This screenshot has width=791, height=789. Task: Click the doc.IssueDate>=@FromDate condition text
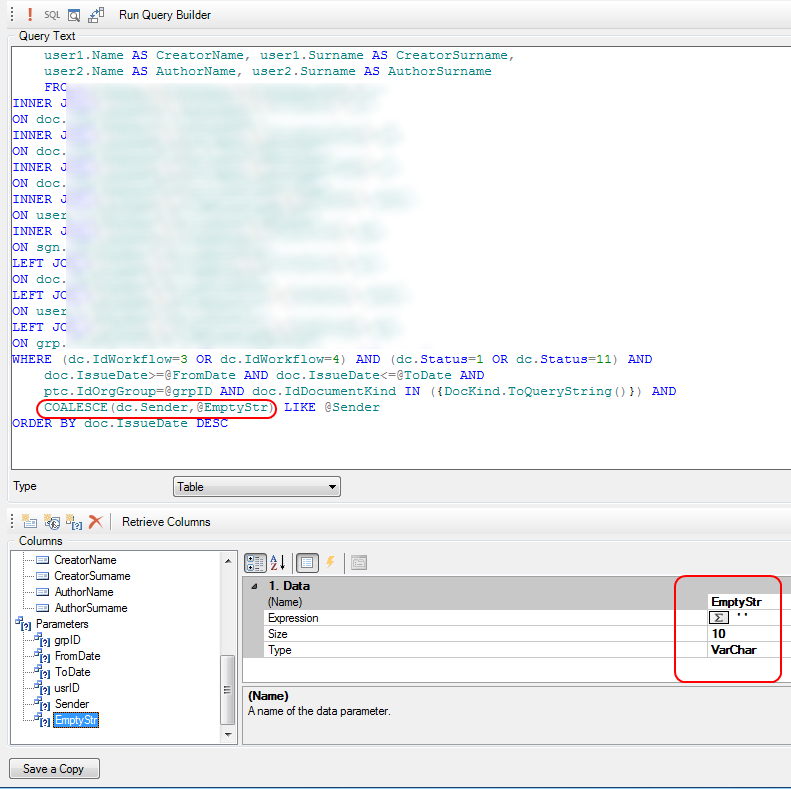[140, 375]
